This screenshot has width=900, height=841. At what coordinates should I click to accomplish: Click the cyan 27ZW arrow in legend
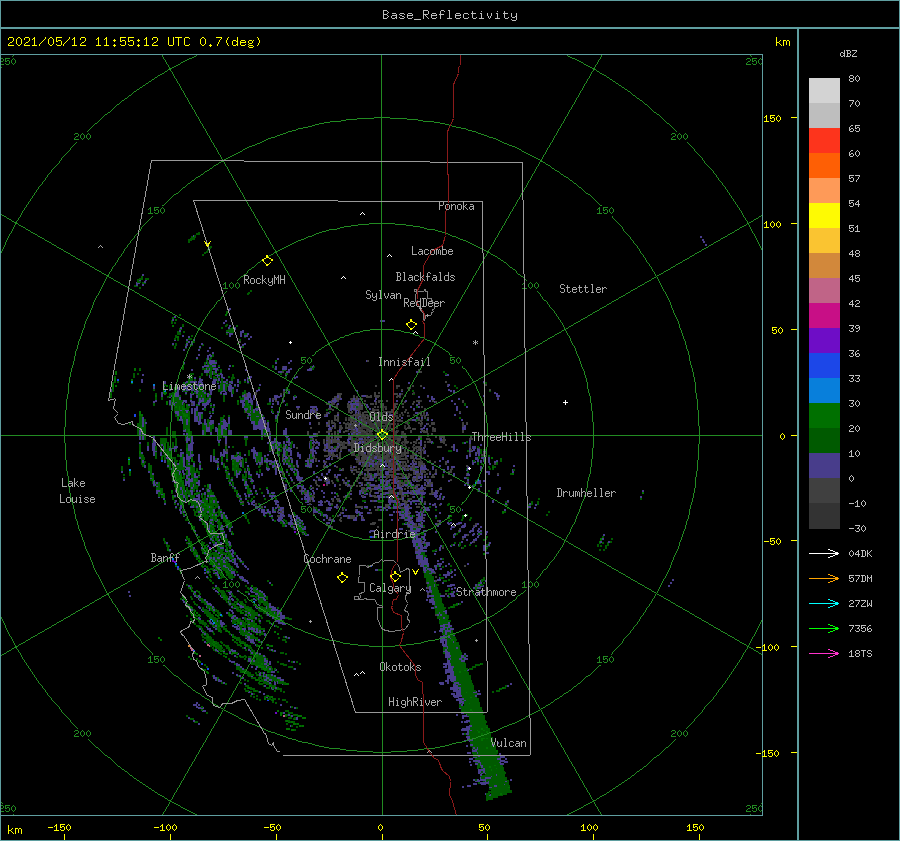coord(824,603)
